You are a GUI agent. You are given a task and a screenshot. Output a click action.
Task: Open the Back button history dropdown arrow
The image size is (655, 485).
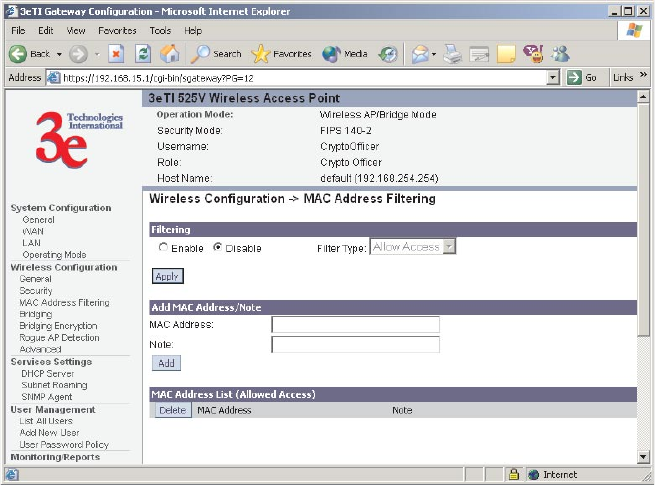point(59,54)
